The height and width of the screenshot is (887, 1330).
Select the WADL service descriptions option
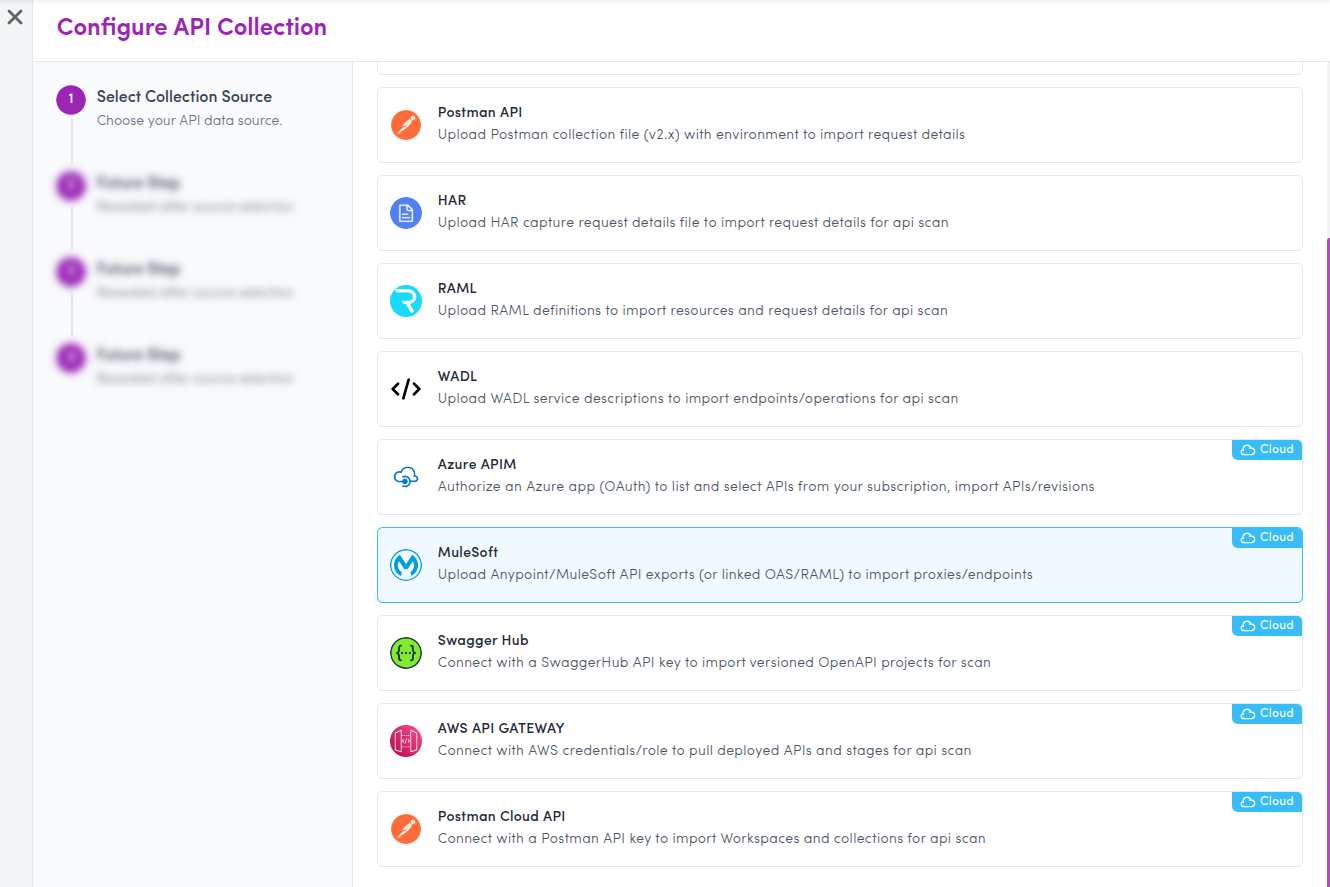click(x=697, y=399)
